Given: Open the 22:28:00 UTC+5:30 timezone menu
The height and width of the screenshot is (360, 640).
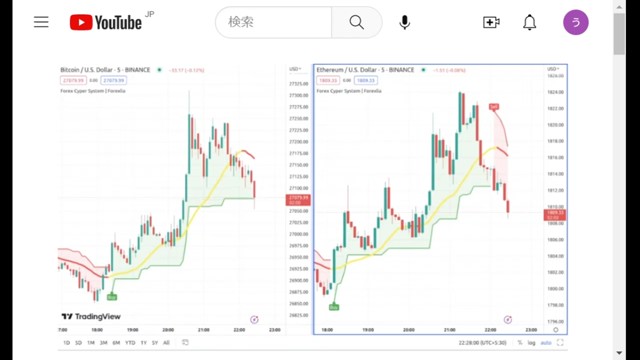Looking at the screenshot, I should pos(482,342).
